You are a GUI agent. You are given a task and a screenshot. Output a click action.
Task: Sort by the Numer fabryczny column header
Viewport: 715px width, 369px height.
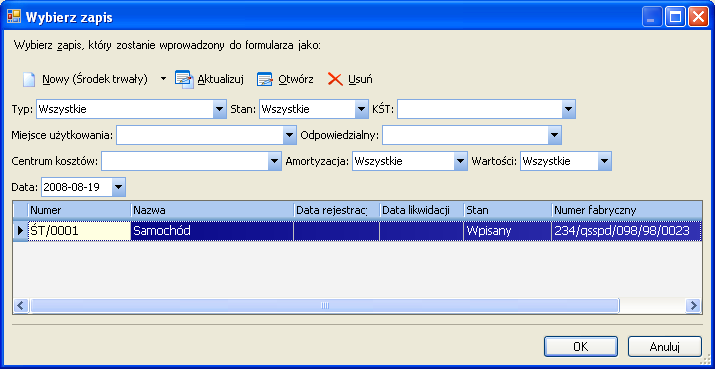click(627, 210)
